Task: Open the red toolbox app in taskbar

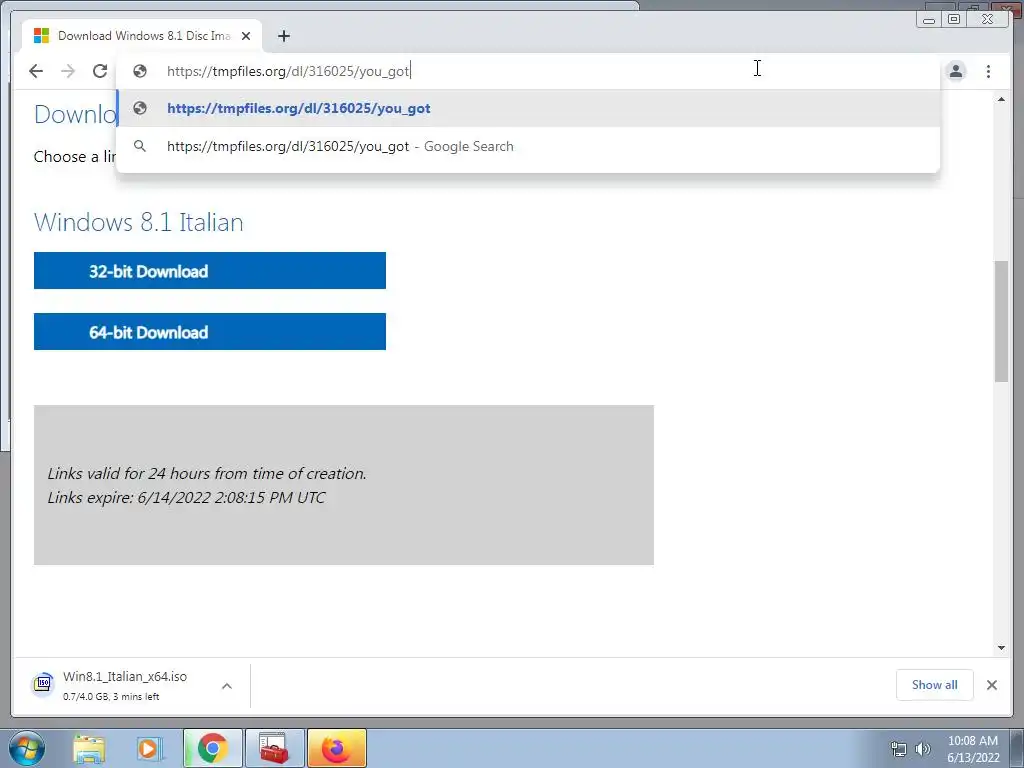Action: click(x=274, y=748)
